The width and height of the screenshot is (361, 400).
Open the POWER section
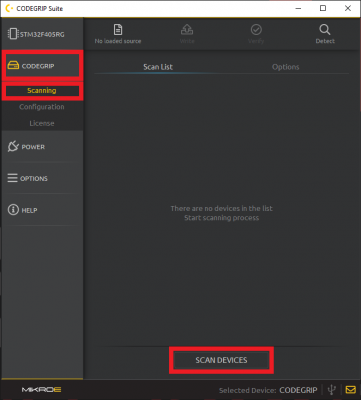(41, 147)
